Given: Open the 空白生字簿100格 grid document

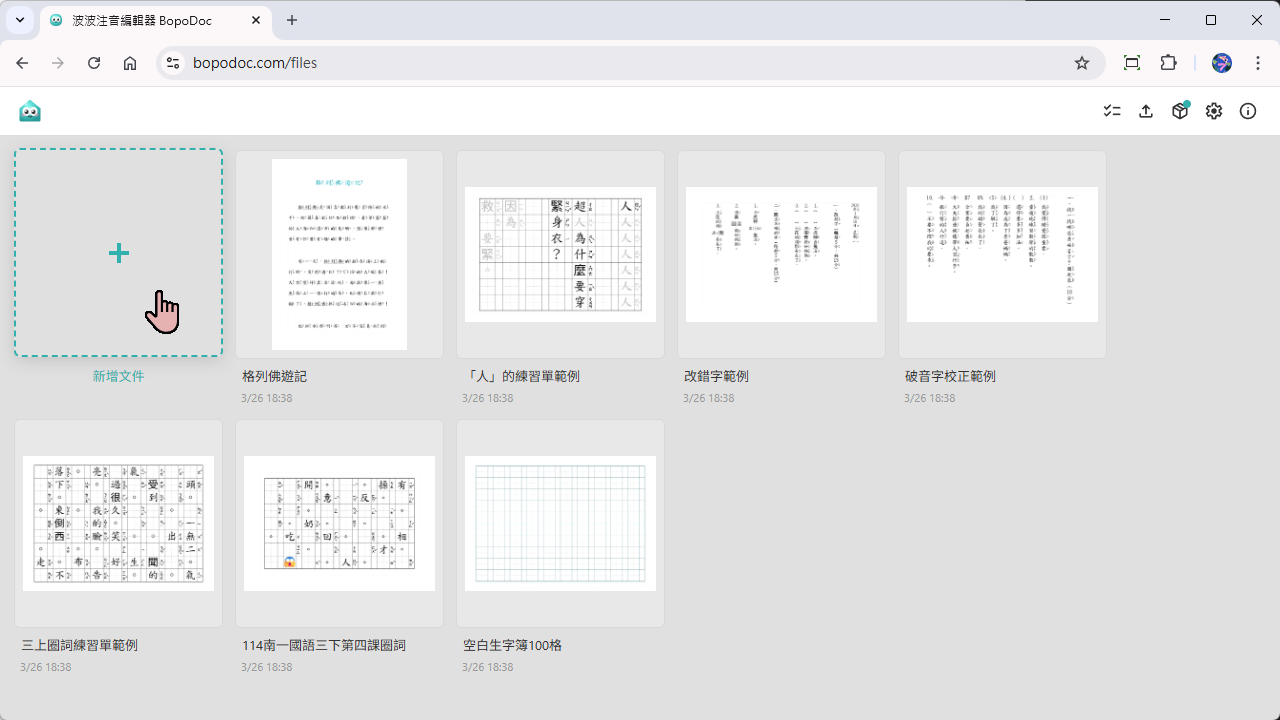Looking at the screenshot, I should [x=560, y=523].
